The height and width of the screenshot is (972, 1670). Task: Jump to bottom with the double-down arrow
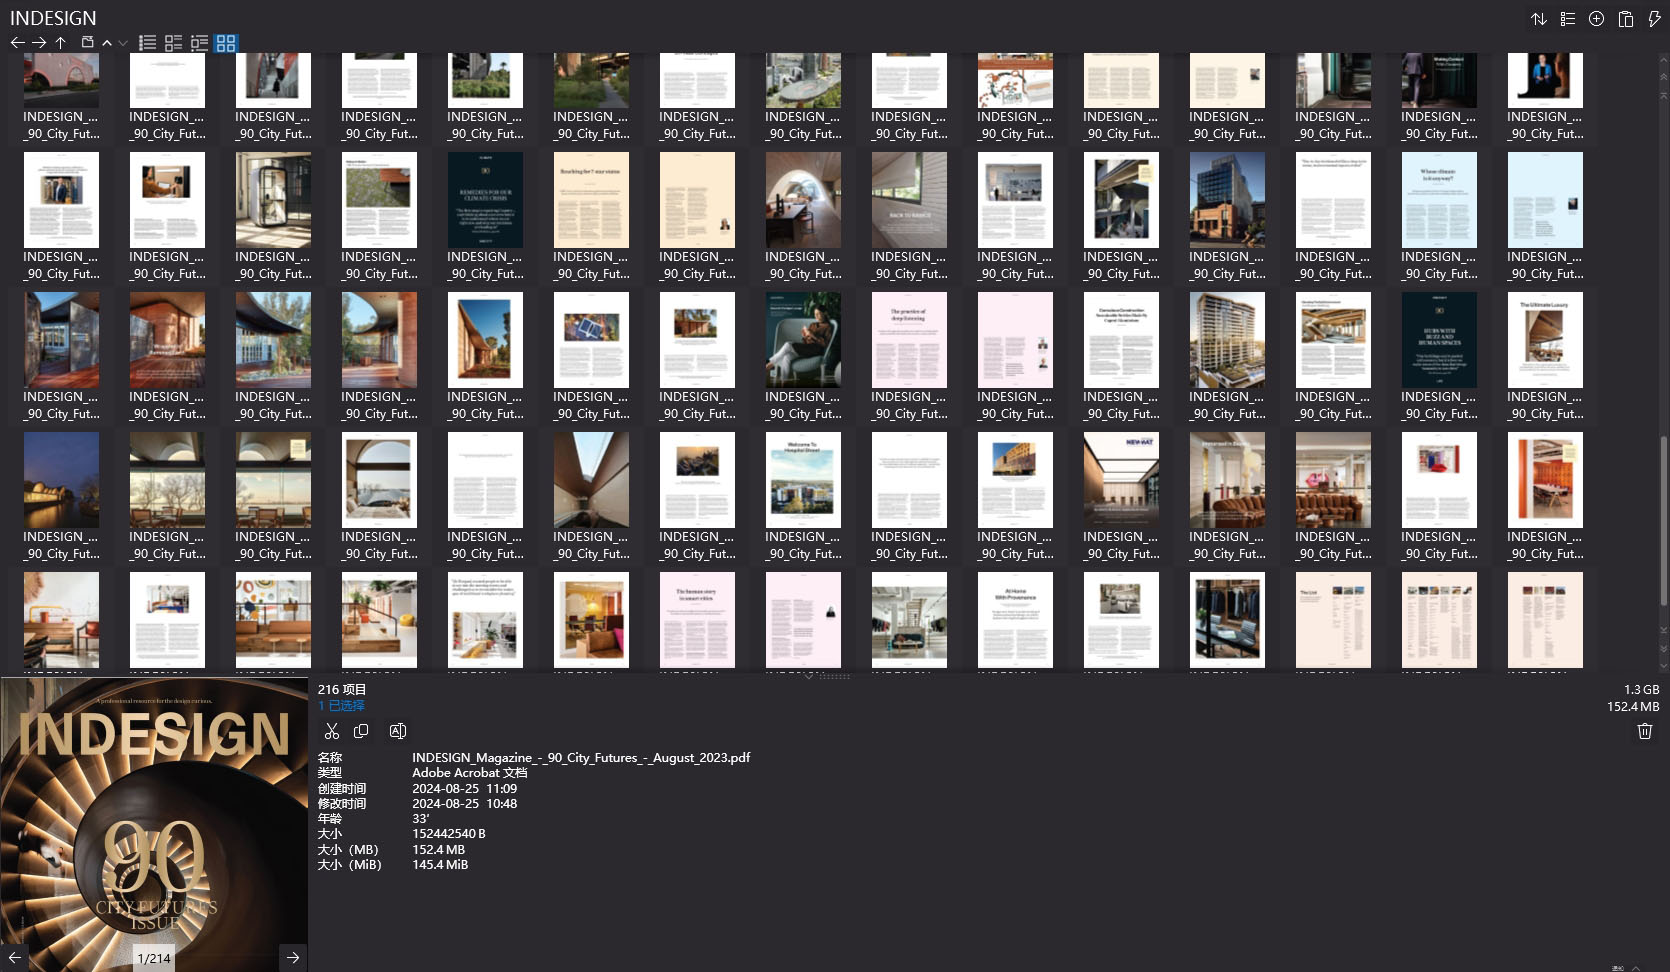1663,648
